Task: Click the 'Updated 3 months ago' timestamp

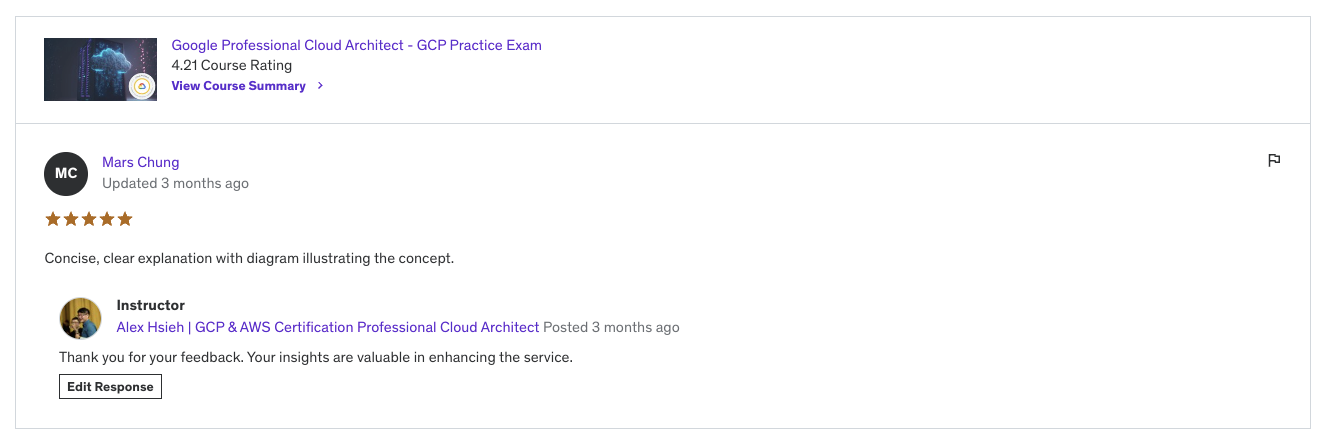Action: pyautogui.click(x=175, y=183)
